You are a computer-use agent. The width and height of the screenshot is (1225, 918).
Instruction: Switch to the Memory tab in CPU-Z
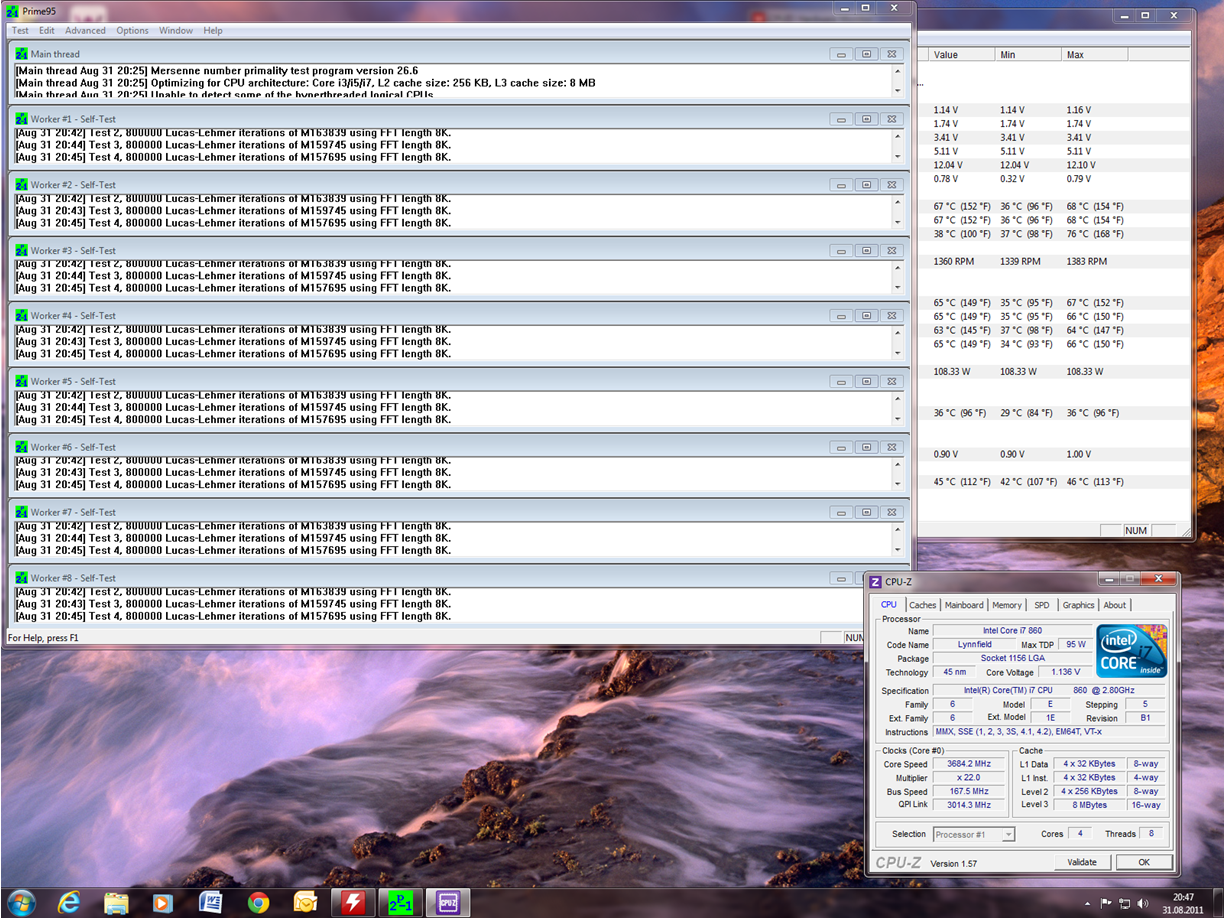[1007, 605]
